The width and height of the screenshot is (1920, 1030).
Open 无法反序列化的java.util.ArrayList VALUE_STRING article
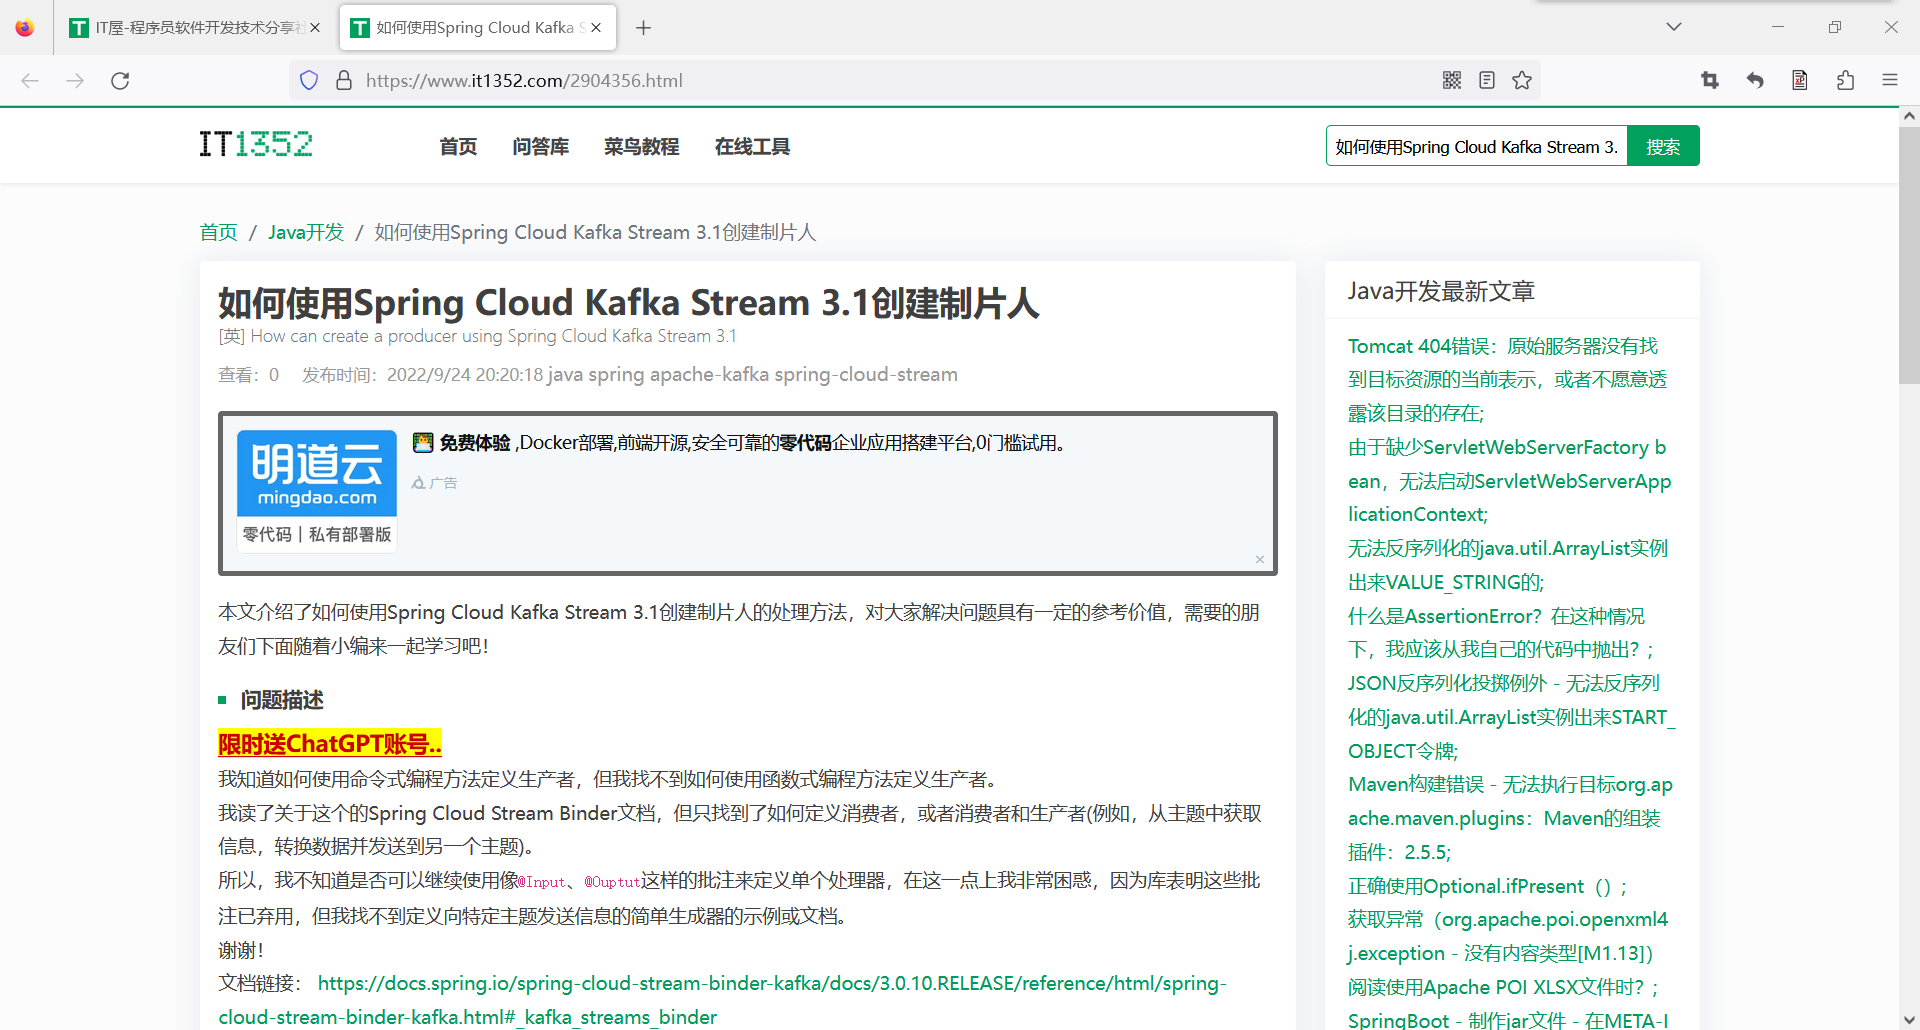tap(1508, 565)
